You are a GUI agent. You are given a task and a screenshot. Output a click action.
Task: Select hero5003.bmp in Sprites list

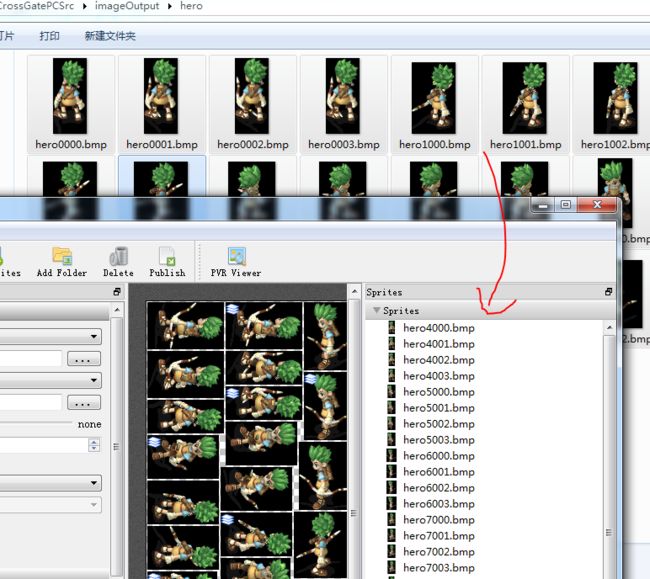tap(439, 440)
